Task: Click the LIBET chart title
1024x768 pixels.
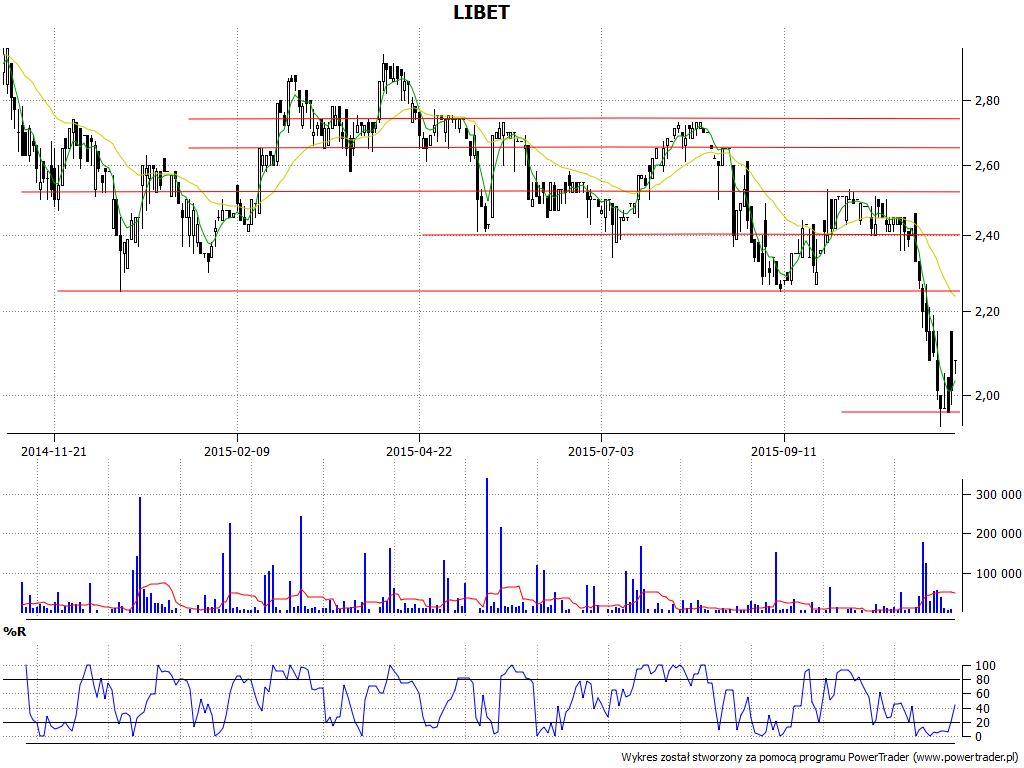Action: tap(481, 12)
